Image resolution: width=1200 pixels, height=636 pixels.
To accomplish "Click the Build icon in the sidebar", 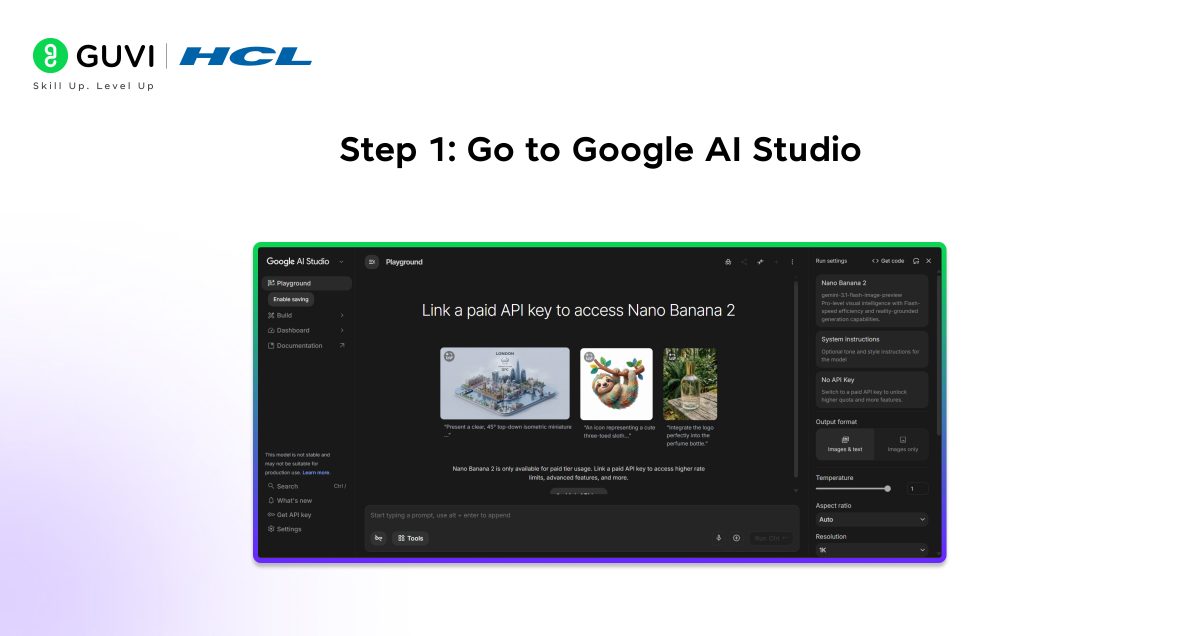I will (x=271, y=315).
